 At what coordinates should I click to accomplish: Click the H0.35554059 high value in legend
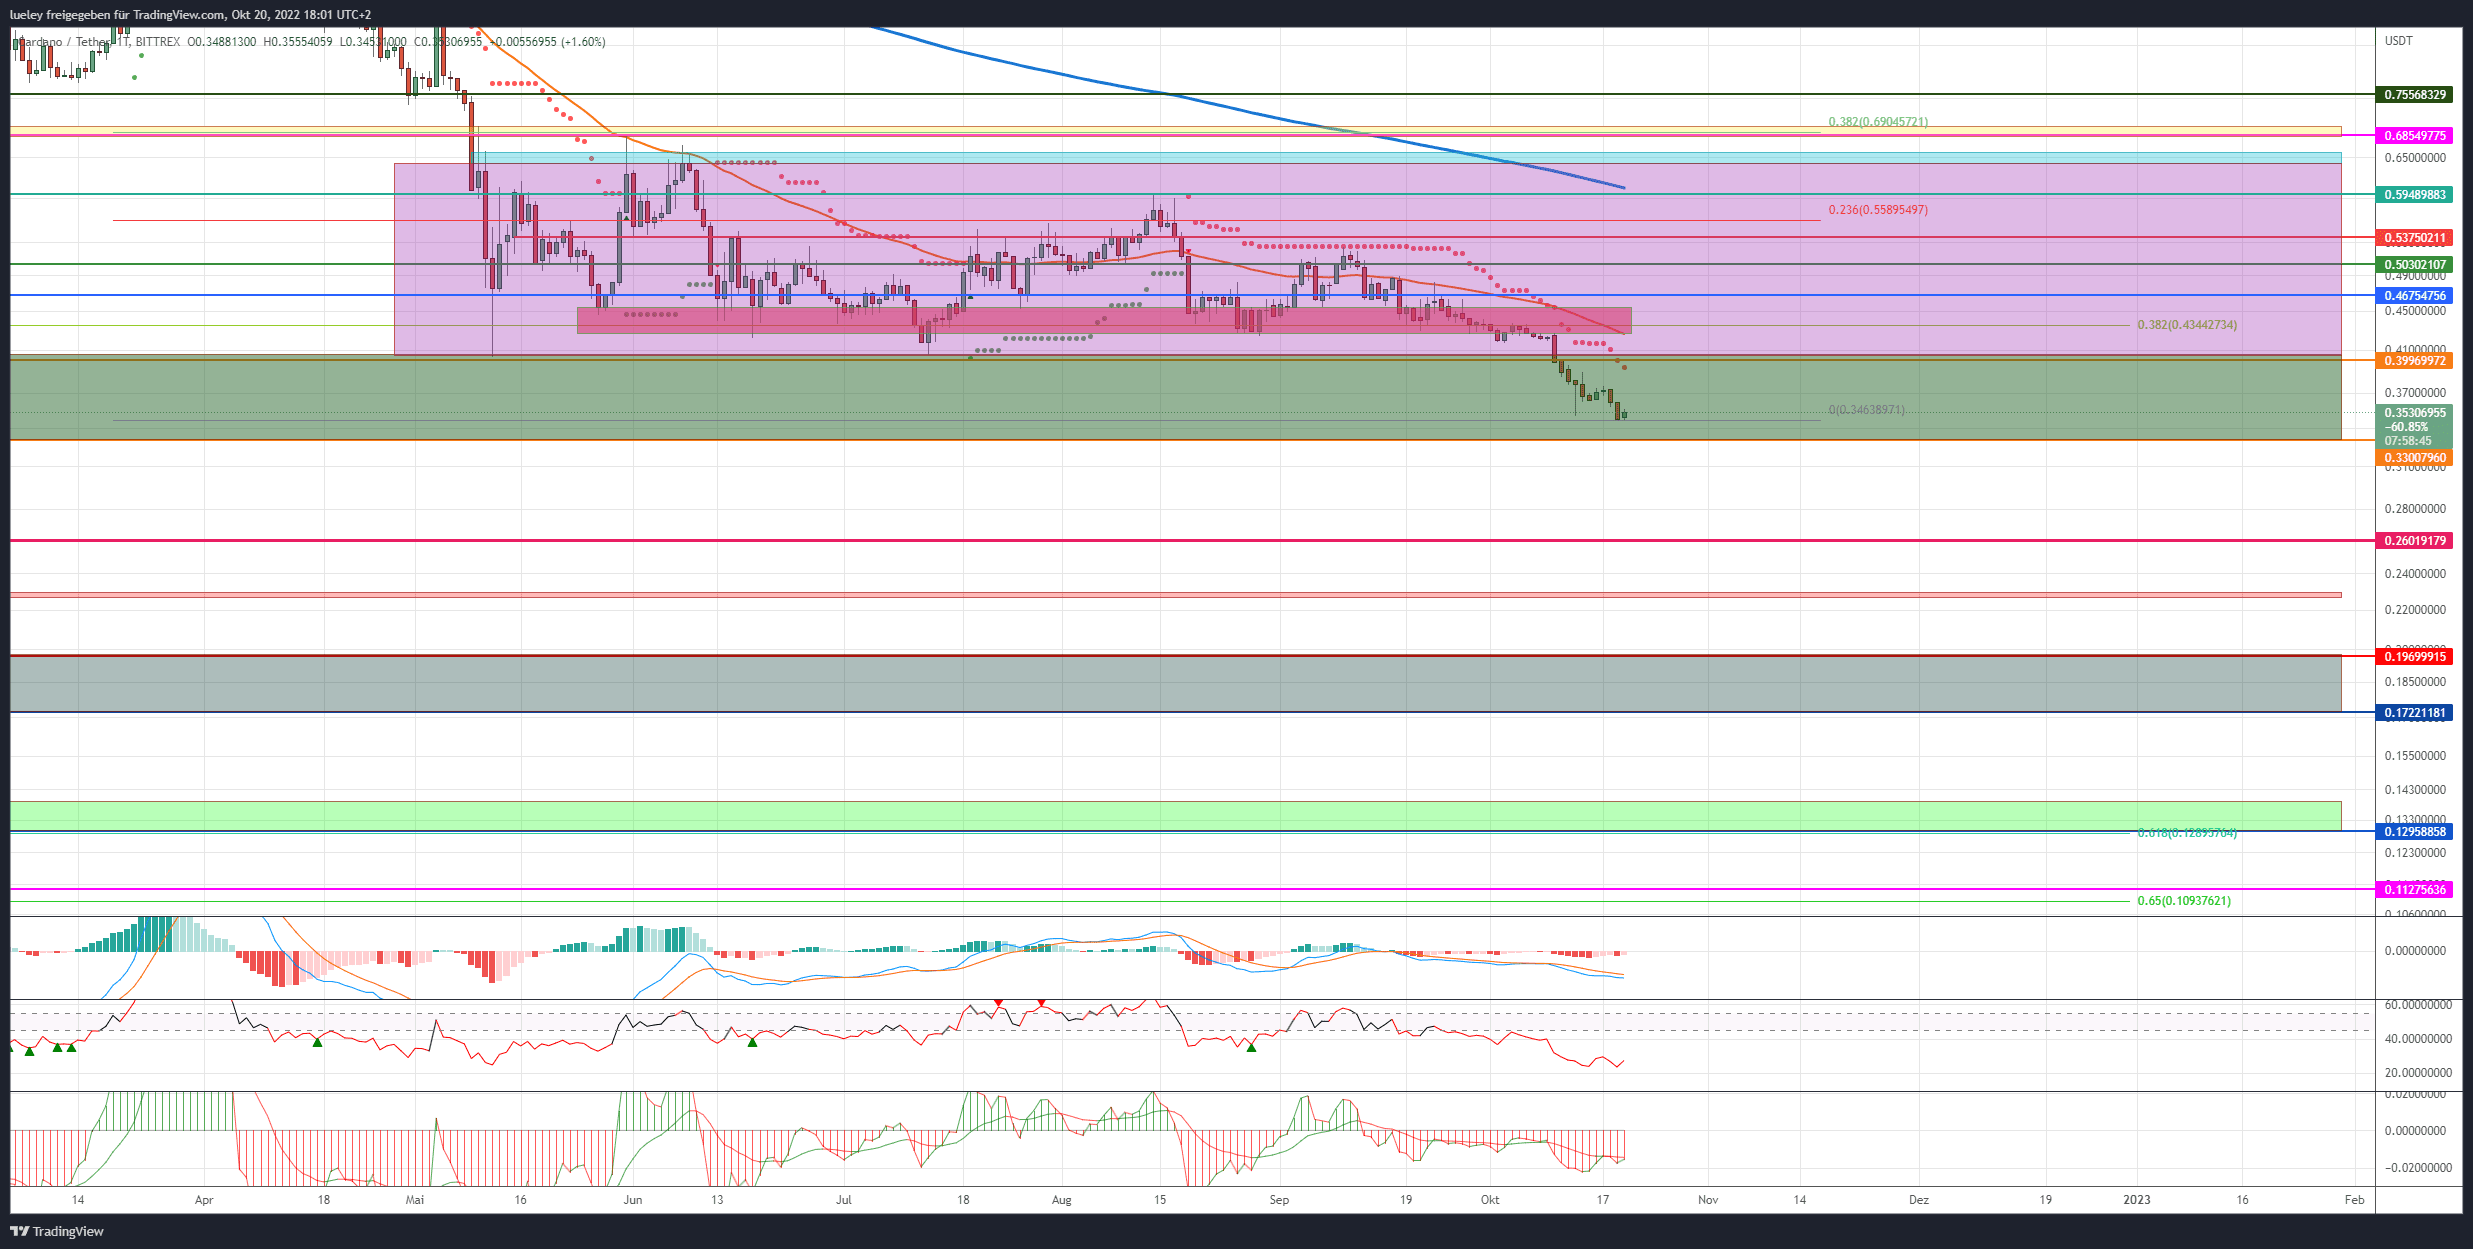coord(298,42)
